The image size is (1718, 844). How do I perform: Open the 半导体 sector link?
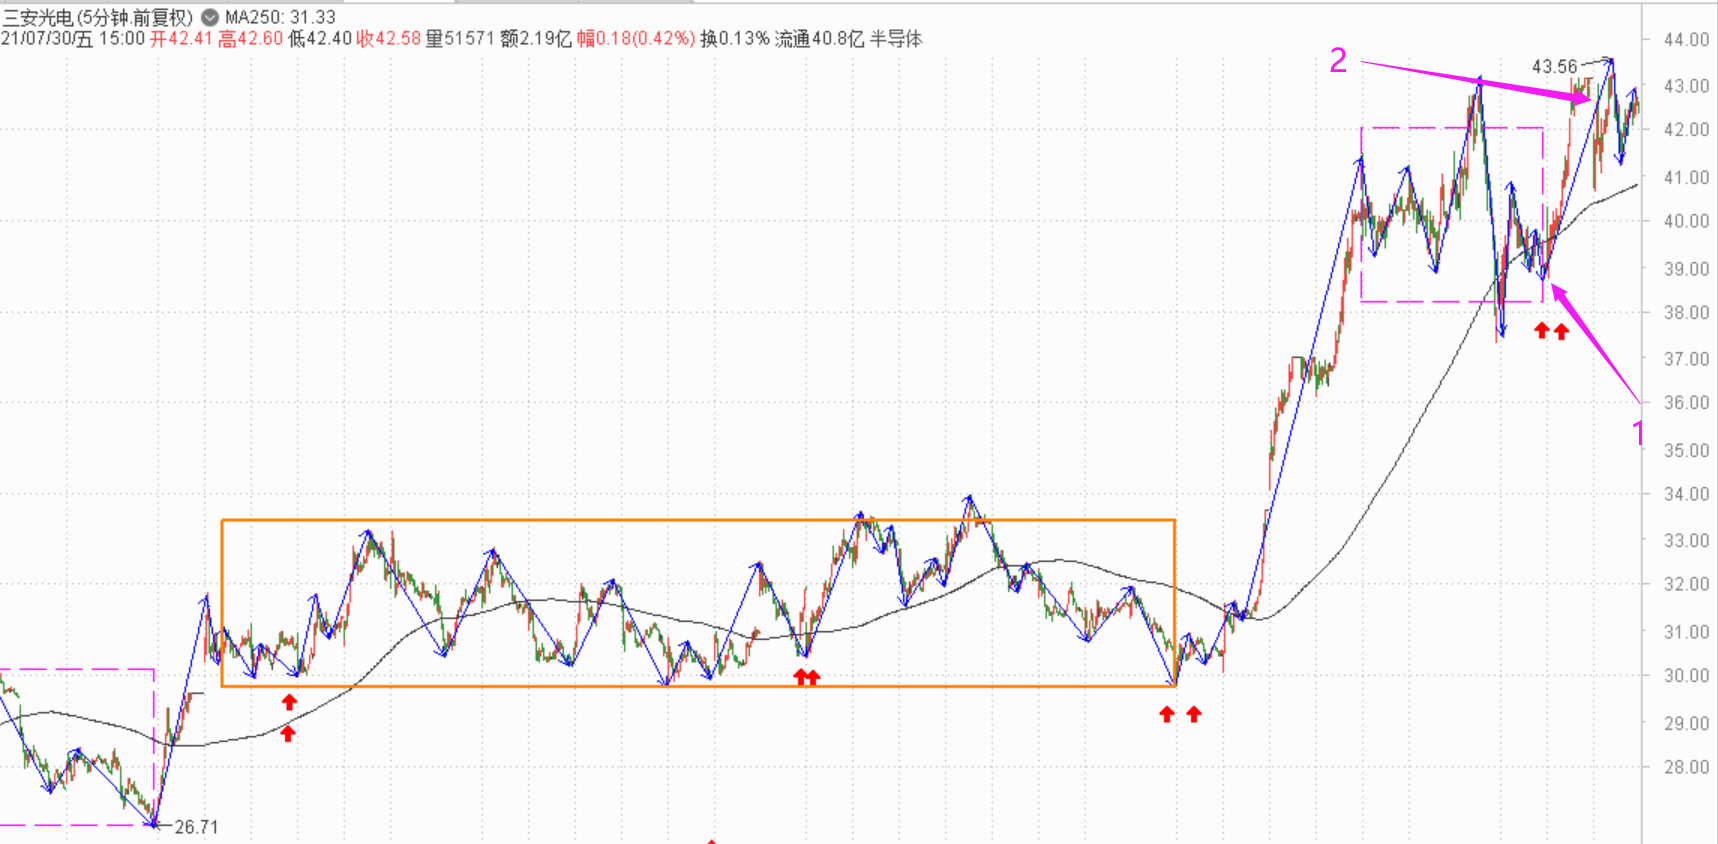click(896, 39)
